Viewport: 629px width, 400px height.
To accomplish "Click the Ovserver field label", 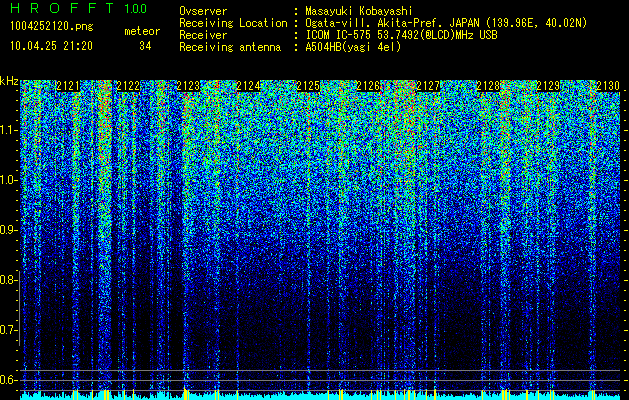I will (x=203, y=11).
